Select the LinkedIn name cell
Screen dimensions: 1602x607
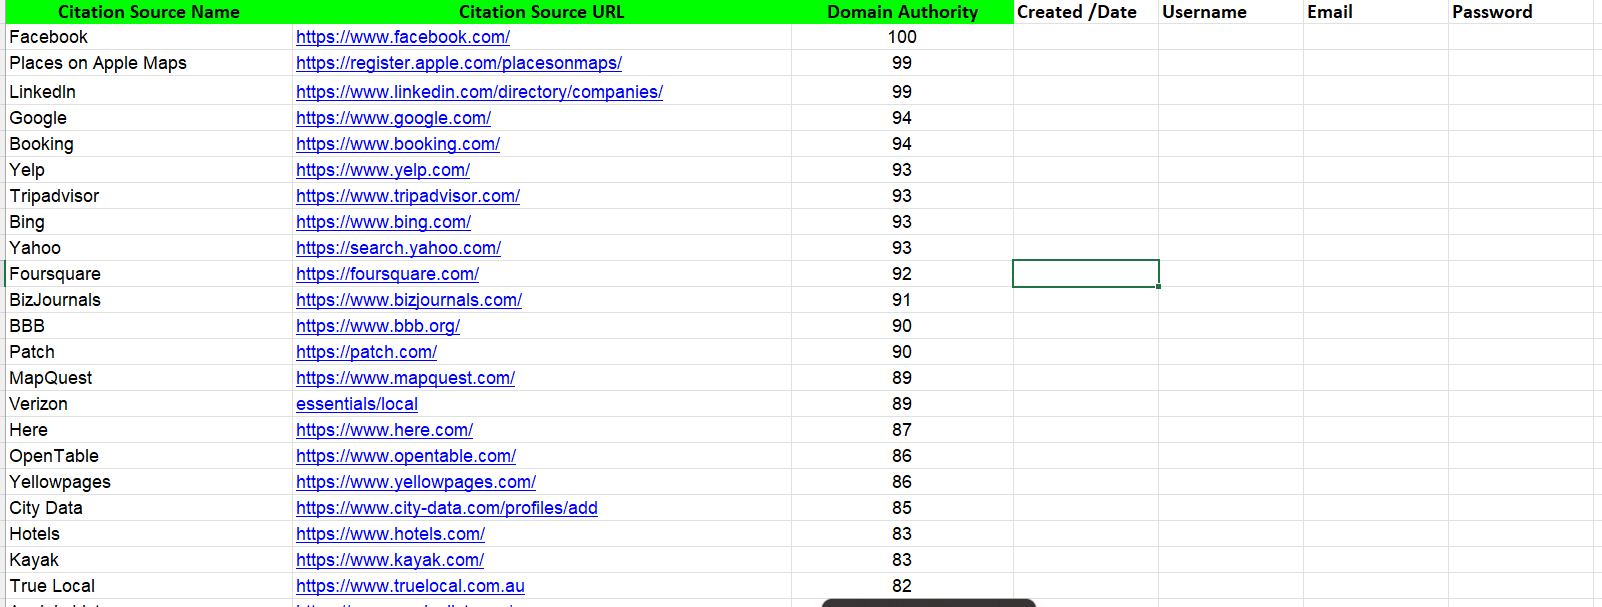148,91
